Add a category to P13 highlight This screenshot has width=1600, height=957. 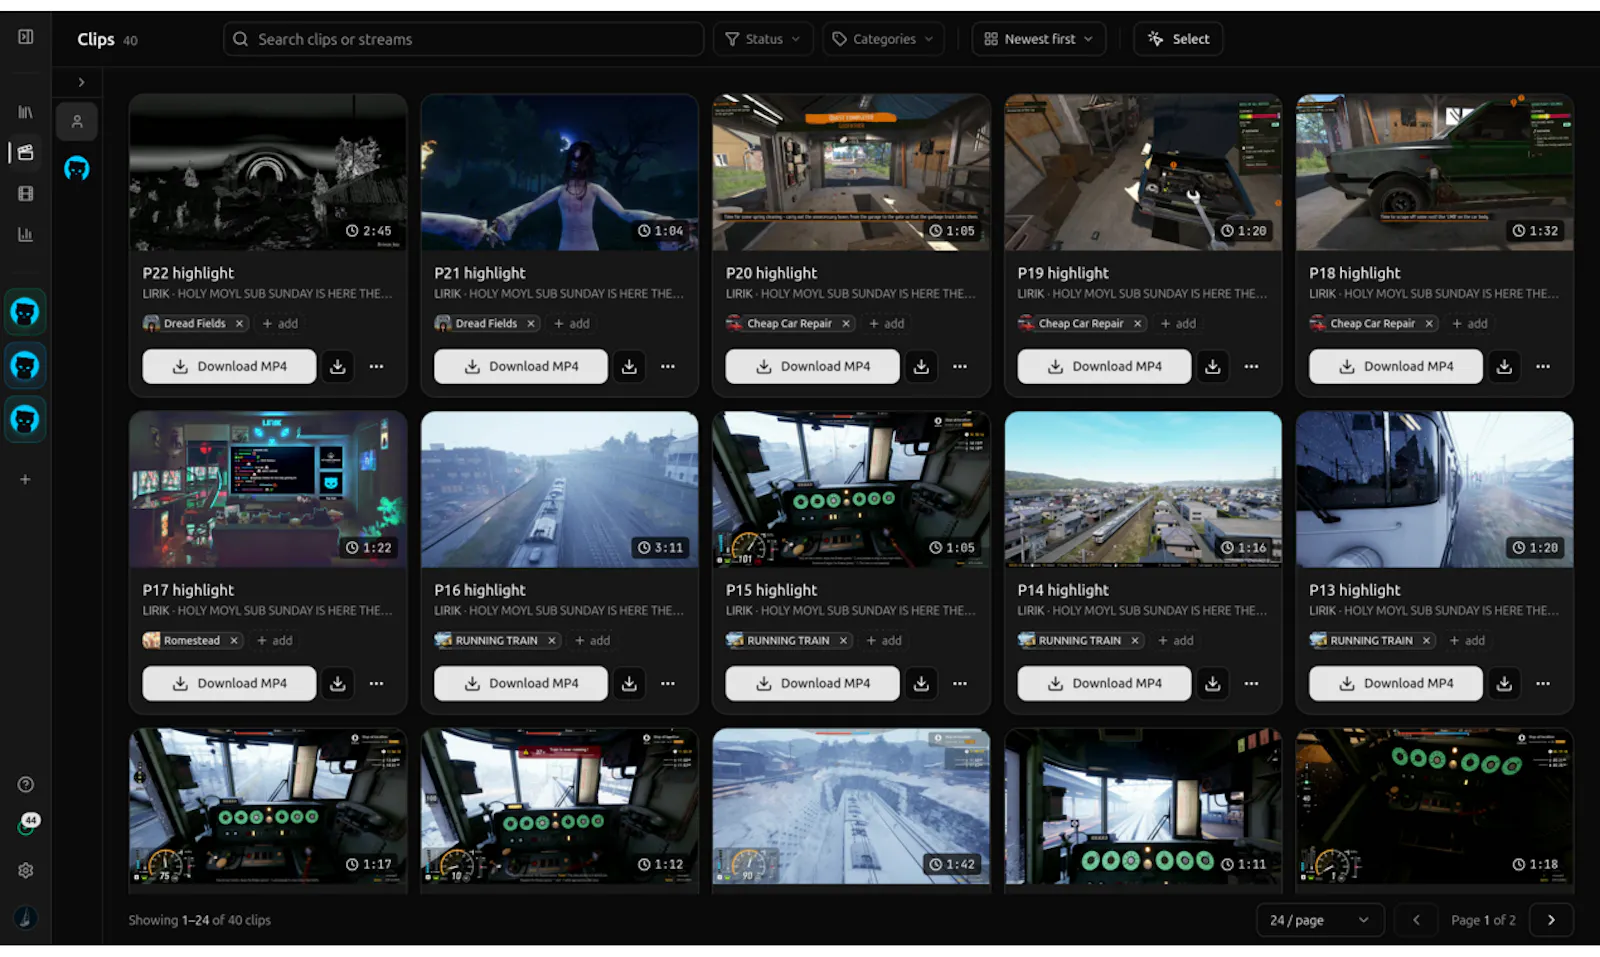coord(1467,641)
